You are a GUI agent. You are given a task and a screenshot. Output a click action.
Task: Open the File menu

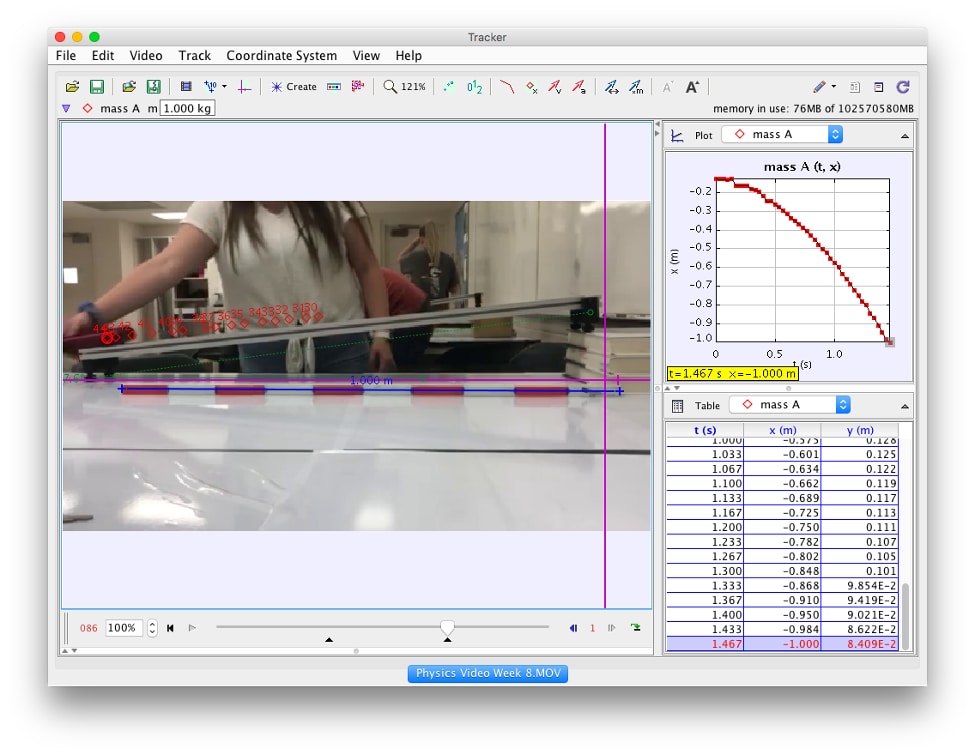click(x=66, y=55)
